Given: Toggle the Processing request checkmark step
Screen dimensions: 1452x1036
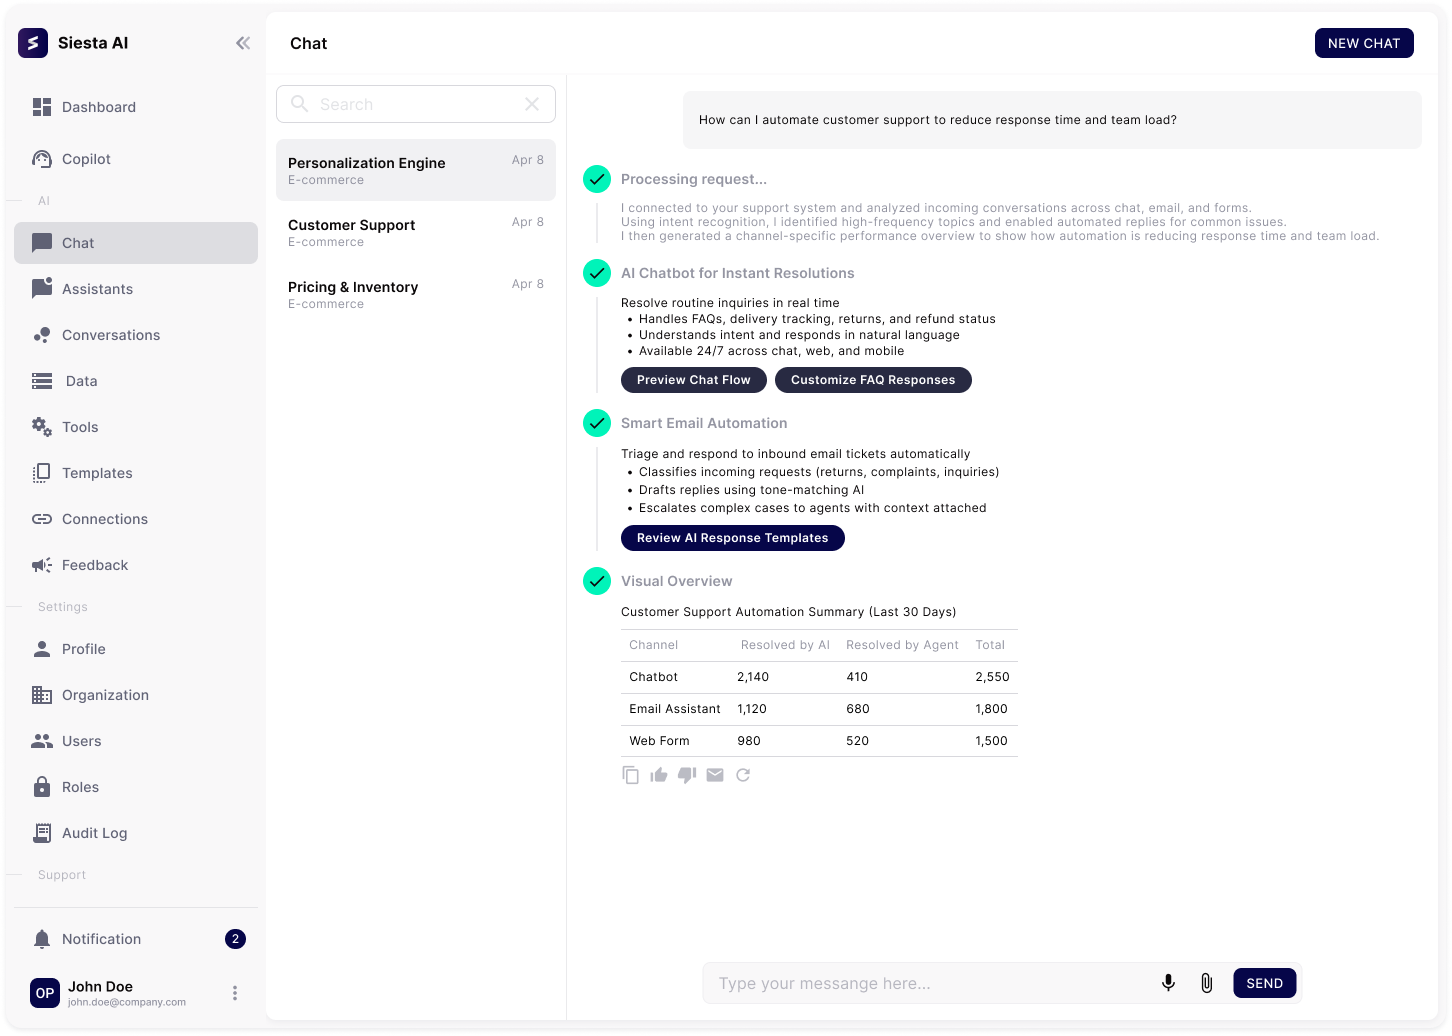Looking at the screenshot, I should pos(597,179).
